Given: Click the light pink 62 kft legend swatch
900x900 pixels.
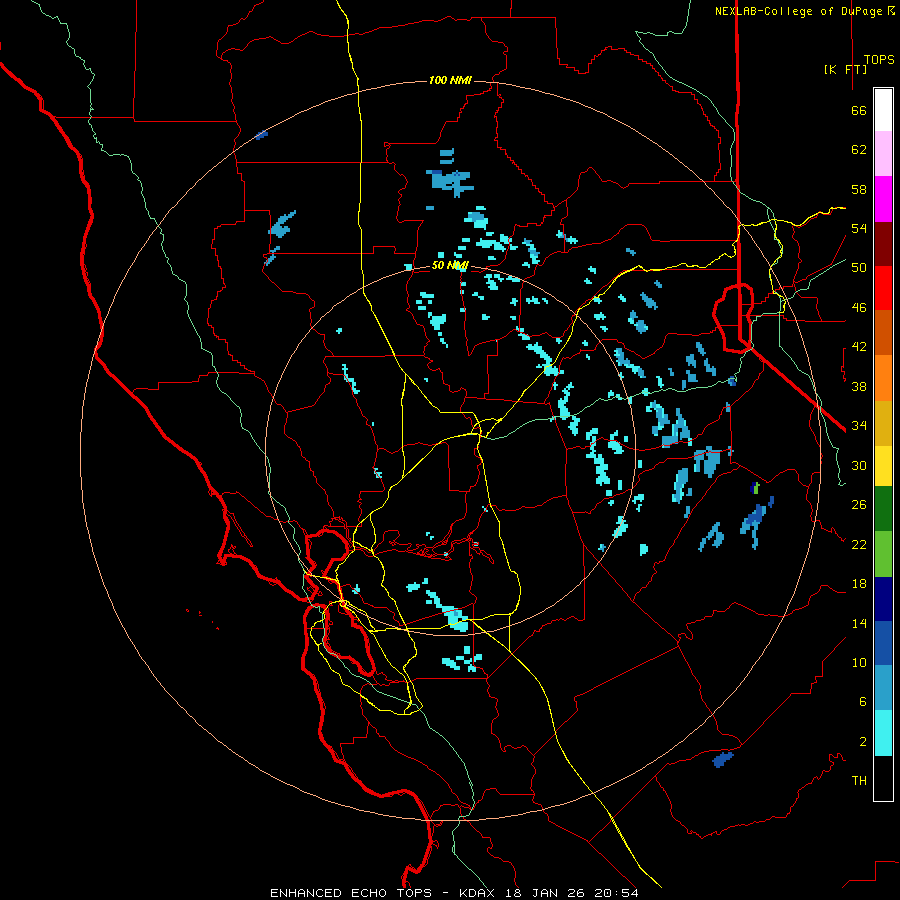Looking at the screenshot, I should (883, 154).
